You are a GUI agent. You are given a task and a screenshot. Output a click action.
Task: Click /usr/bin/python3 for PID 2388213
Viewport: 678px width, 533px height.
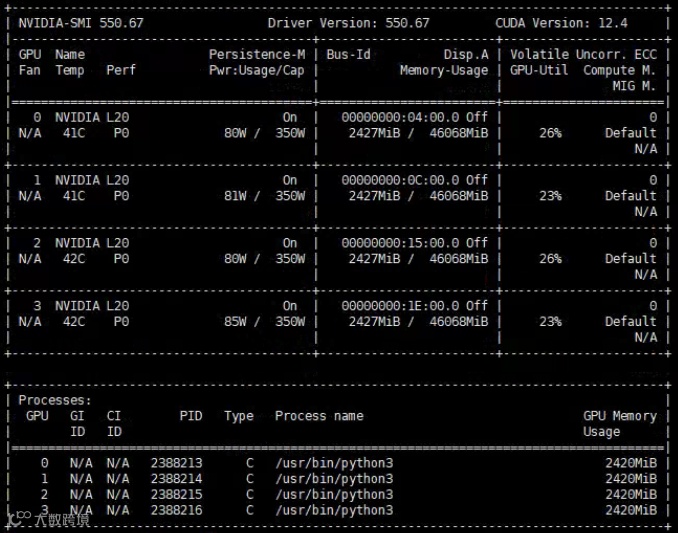click(x=334, y=463)
